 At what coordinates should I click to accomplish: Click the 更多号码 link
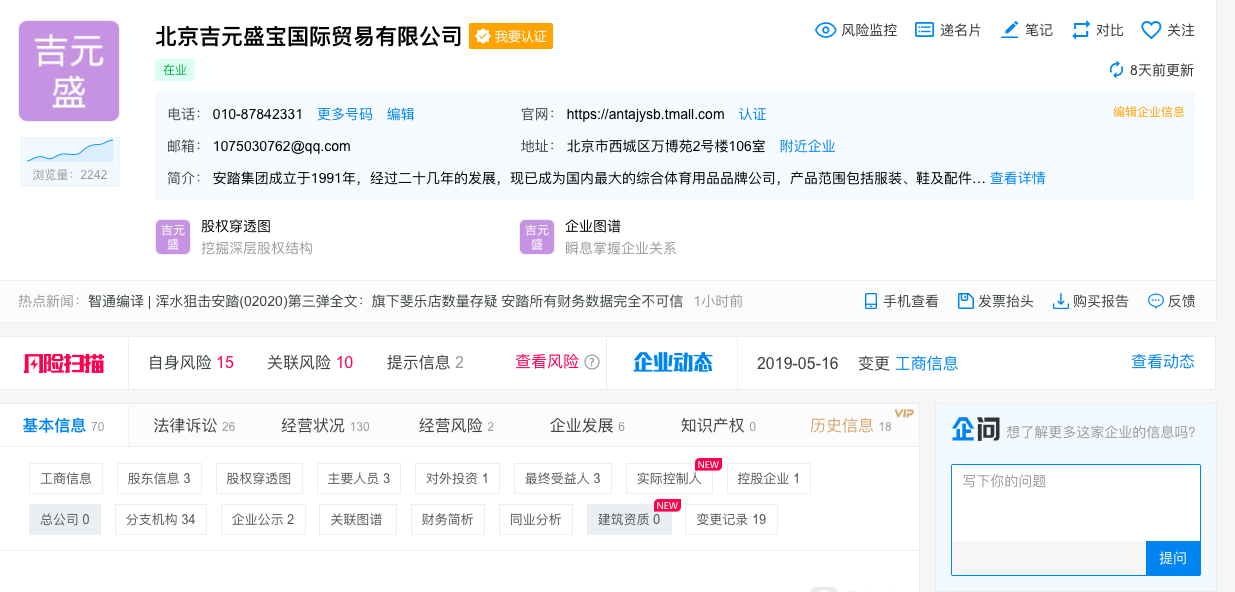[345, 114]
